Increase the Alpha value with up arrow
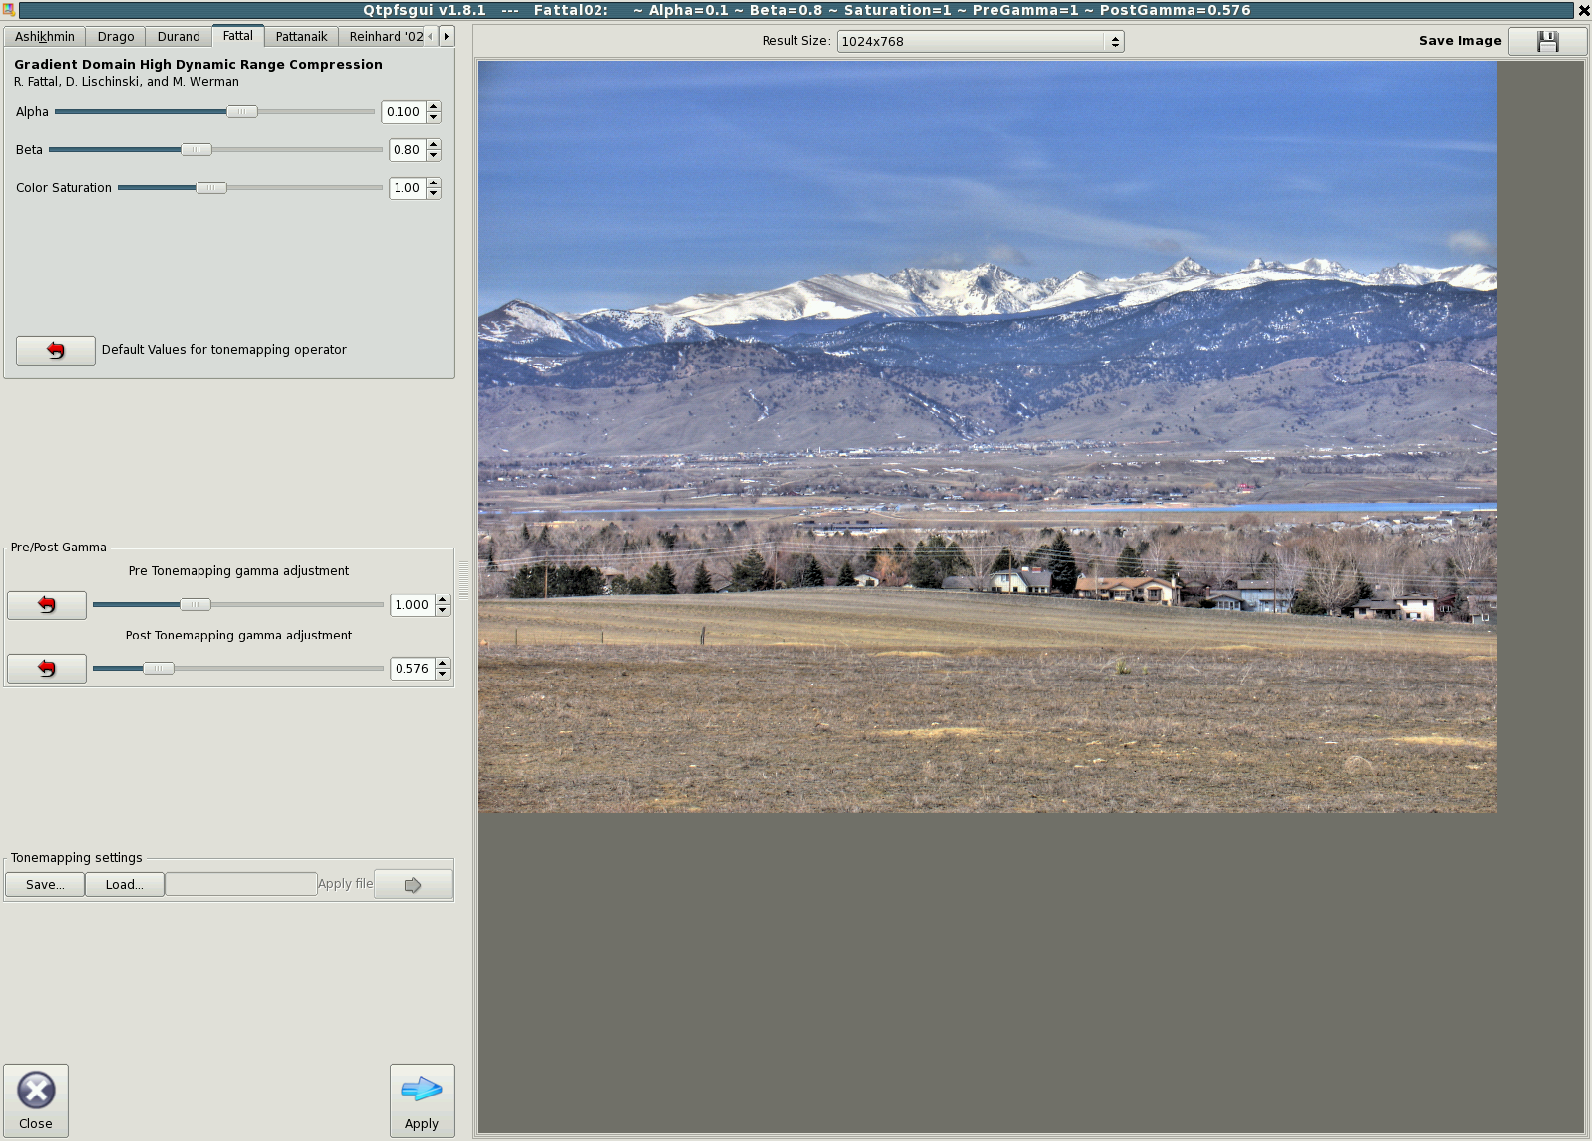The image size is (1592, 1141). [434, 107]
